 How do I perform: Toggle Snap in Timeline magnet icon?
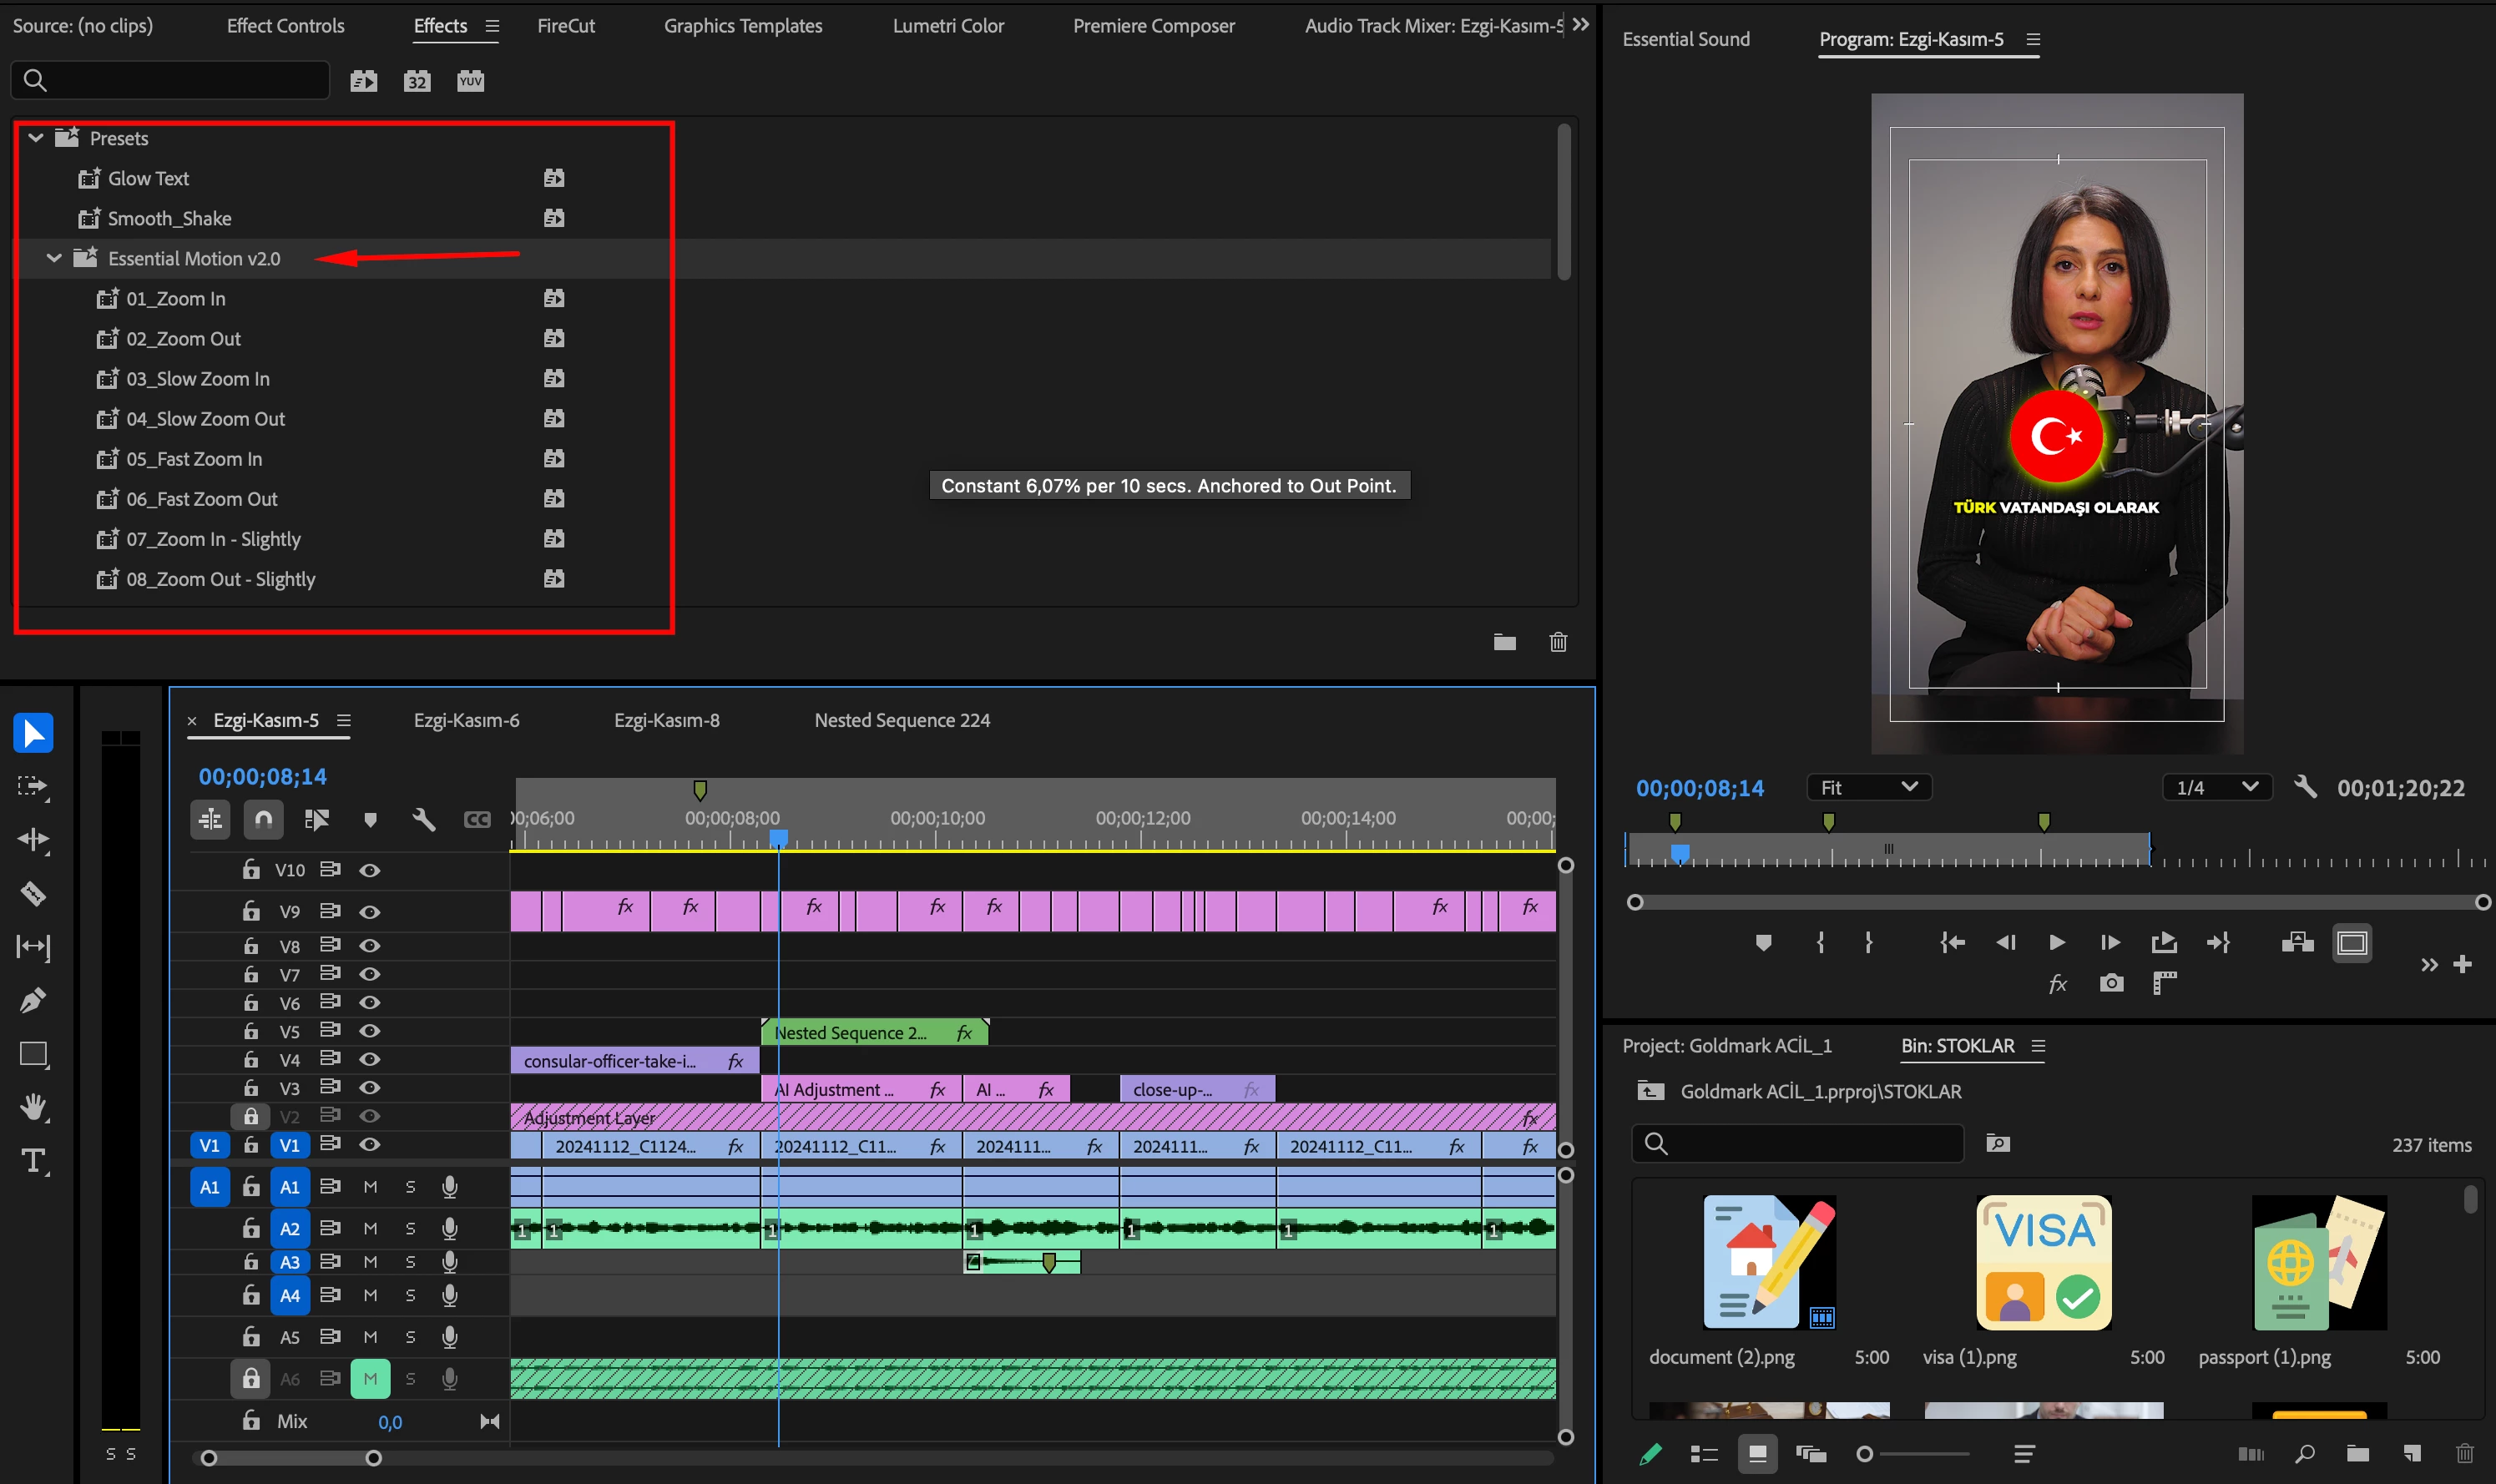pyautogui.click(x=263, y=820)
